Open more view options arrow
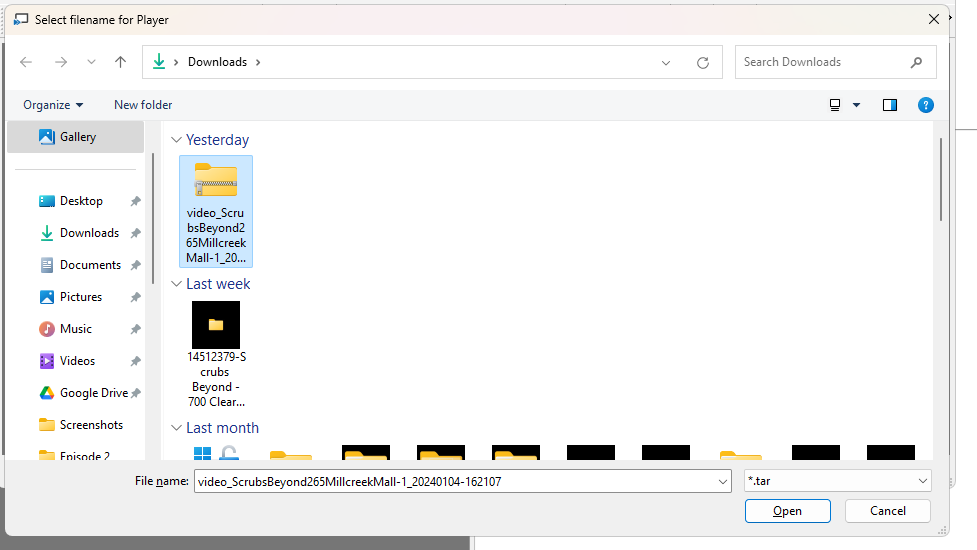This screenshot has width=977, height=550. coord(857,105)
